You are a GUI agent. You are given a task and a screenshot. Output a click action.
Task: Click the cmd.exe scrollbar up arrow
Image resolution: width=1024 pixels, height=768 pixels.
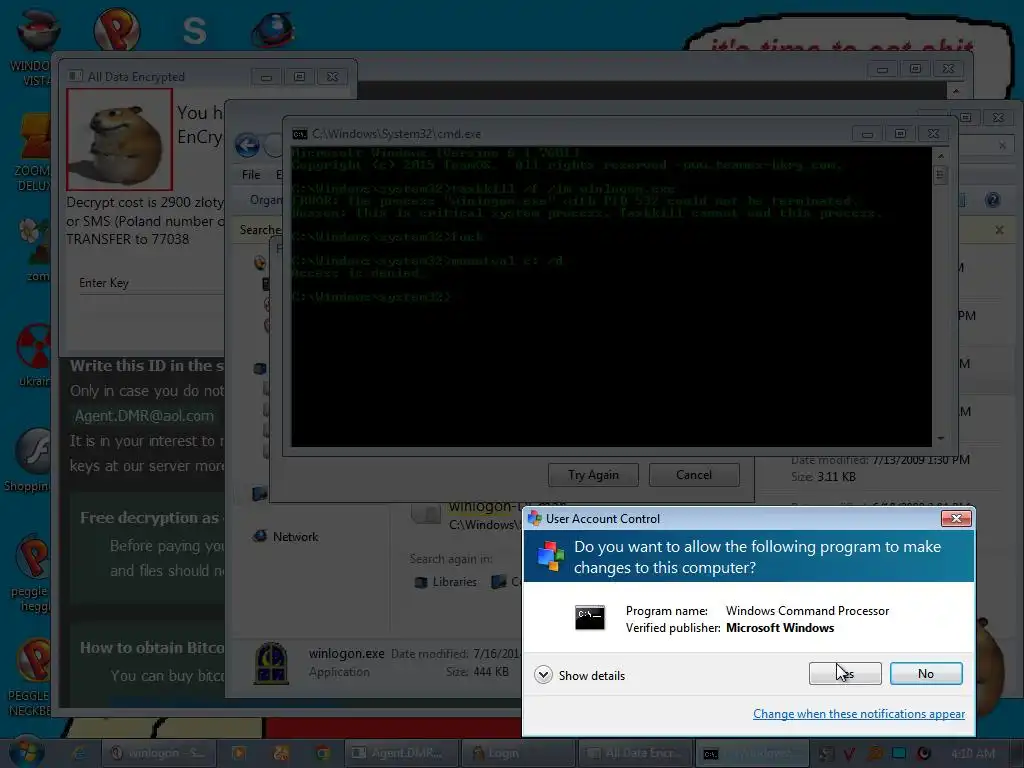(940, 156)
